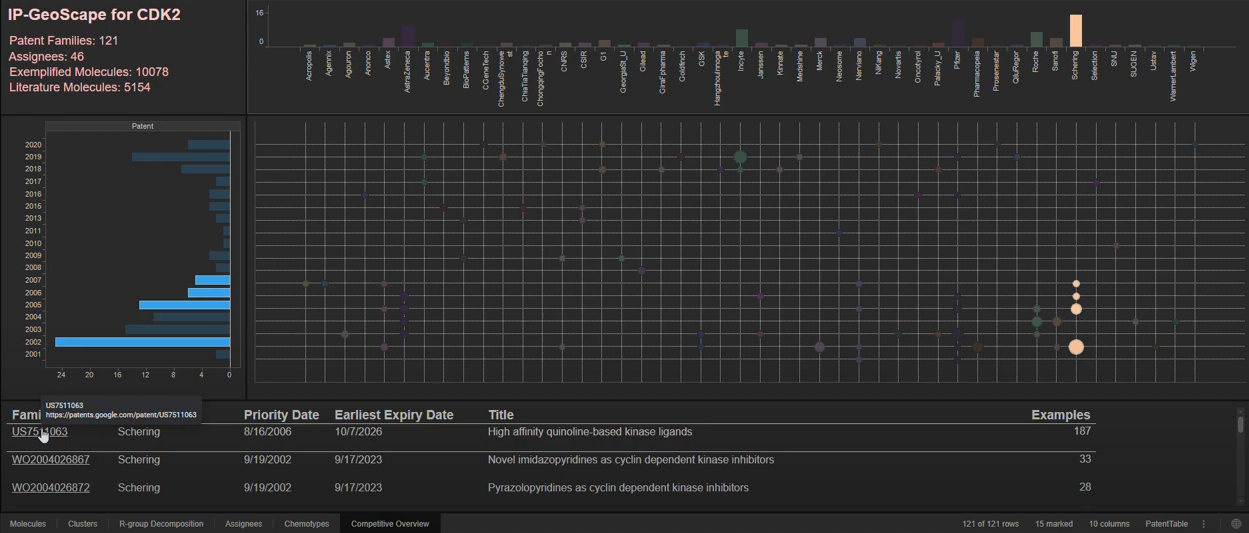The height and width of the screenshot is (533, 1249).
Task: Click the AstraZeneca bar in assignee chart
Action: click(x=408, y=37)
